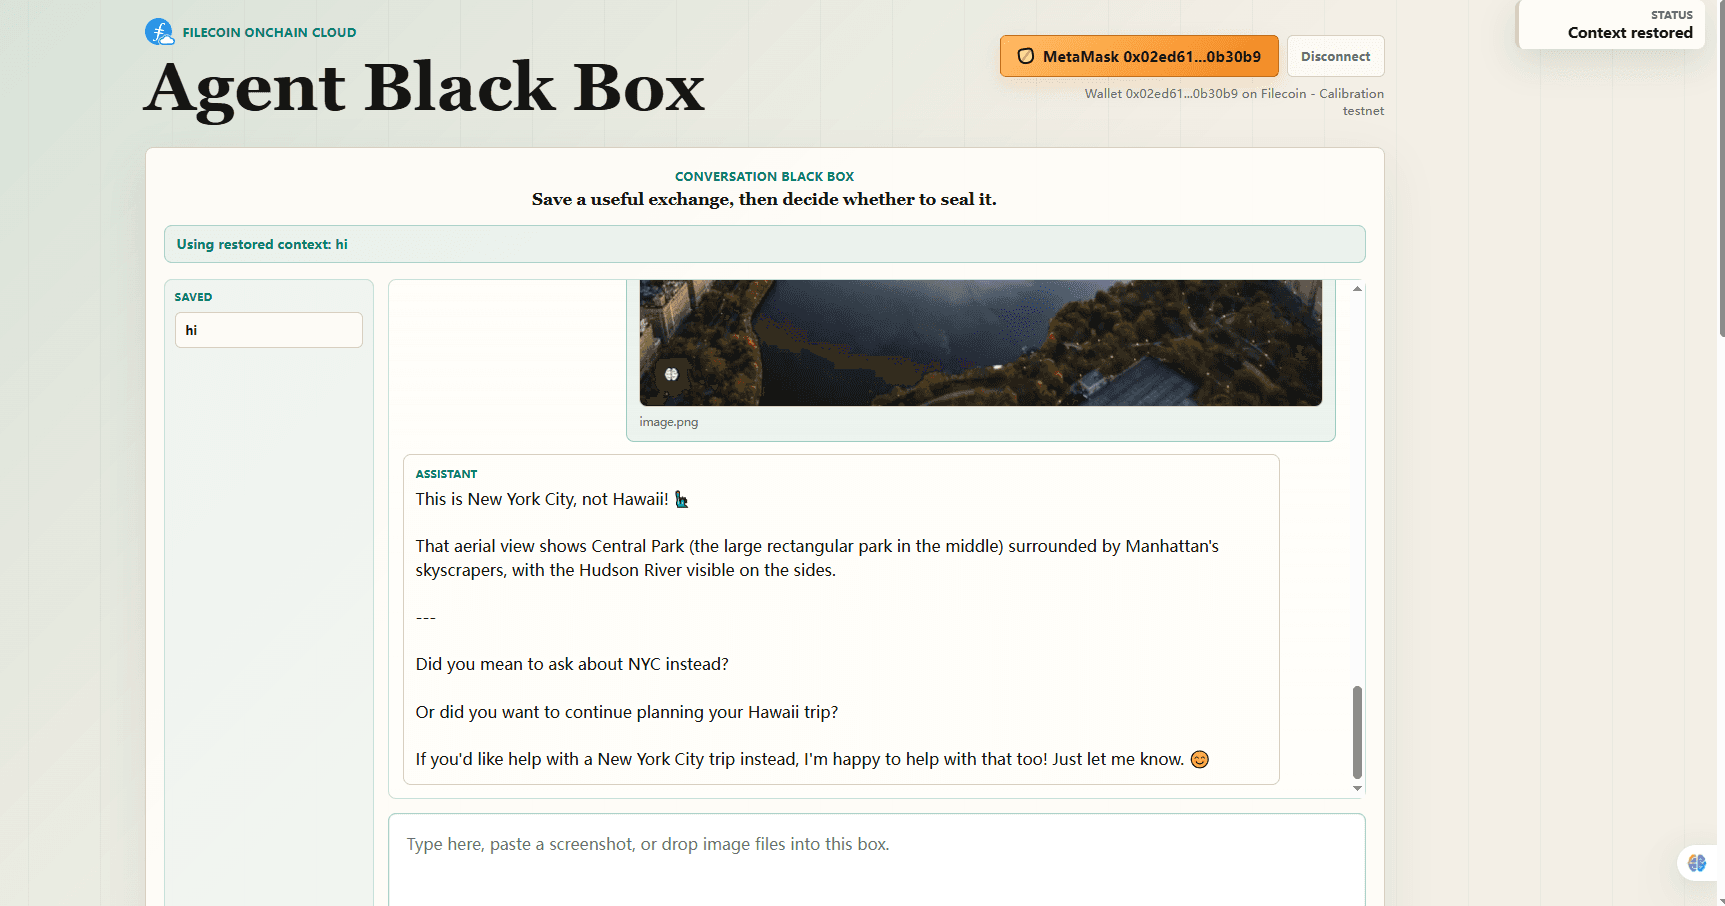Click the MetaMask fox icon in wallet button
This screenshot has width=1725, height=906.
click(1026, 56)
